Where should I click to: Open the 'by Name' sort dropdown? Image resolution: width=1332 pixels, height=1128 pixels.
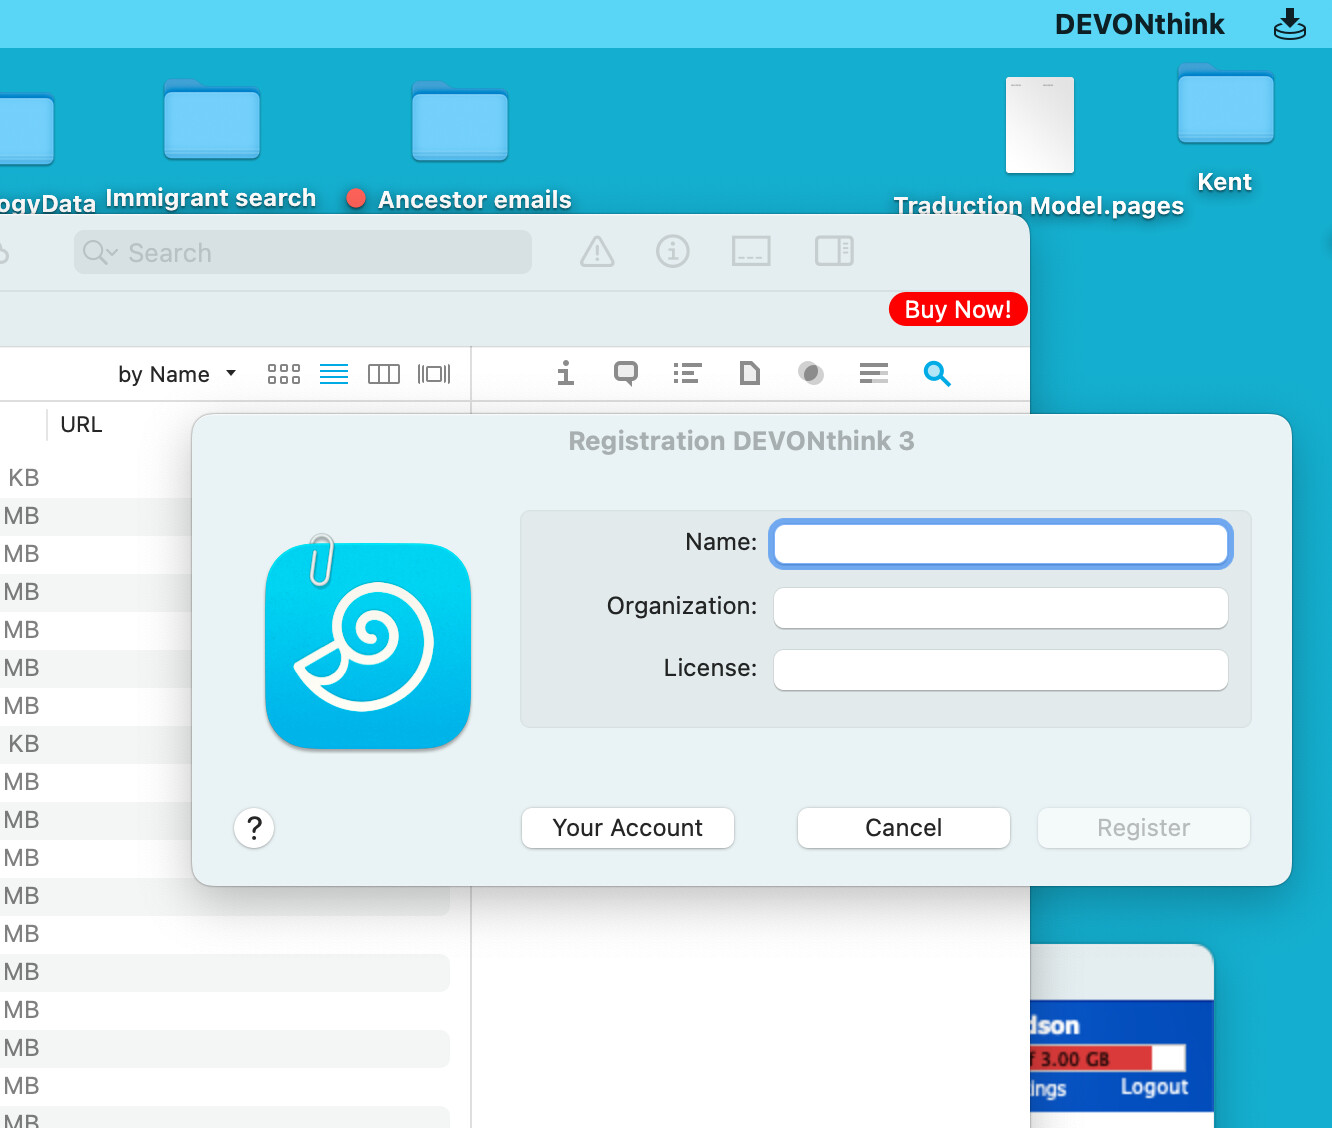coord(177,374)
